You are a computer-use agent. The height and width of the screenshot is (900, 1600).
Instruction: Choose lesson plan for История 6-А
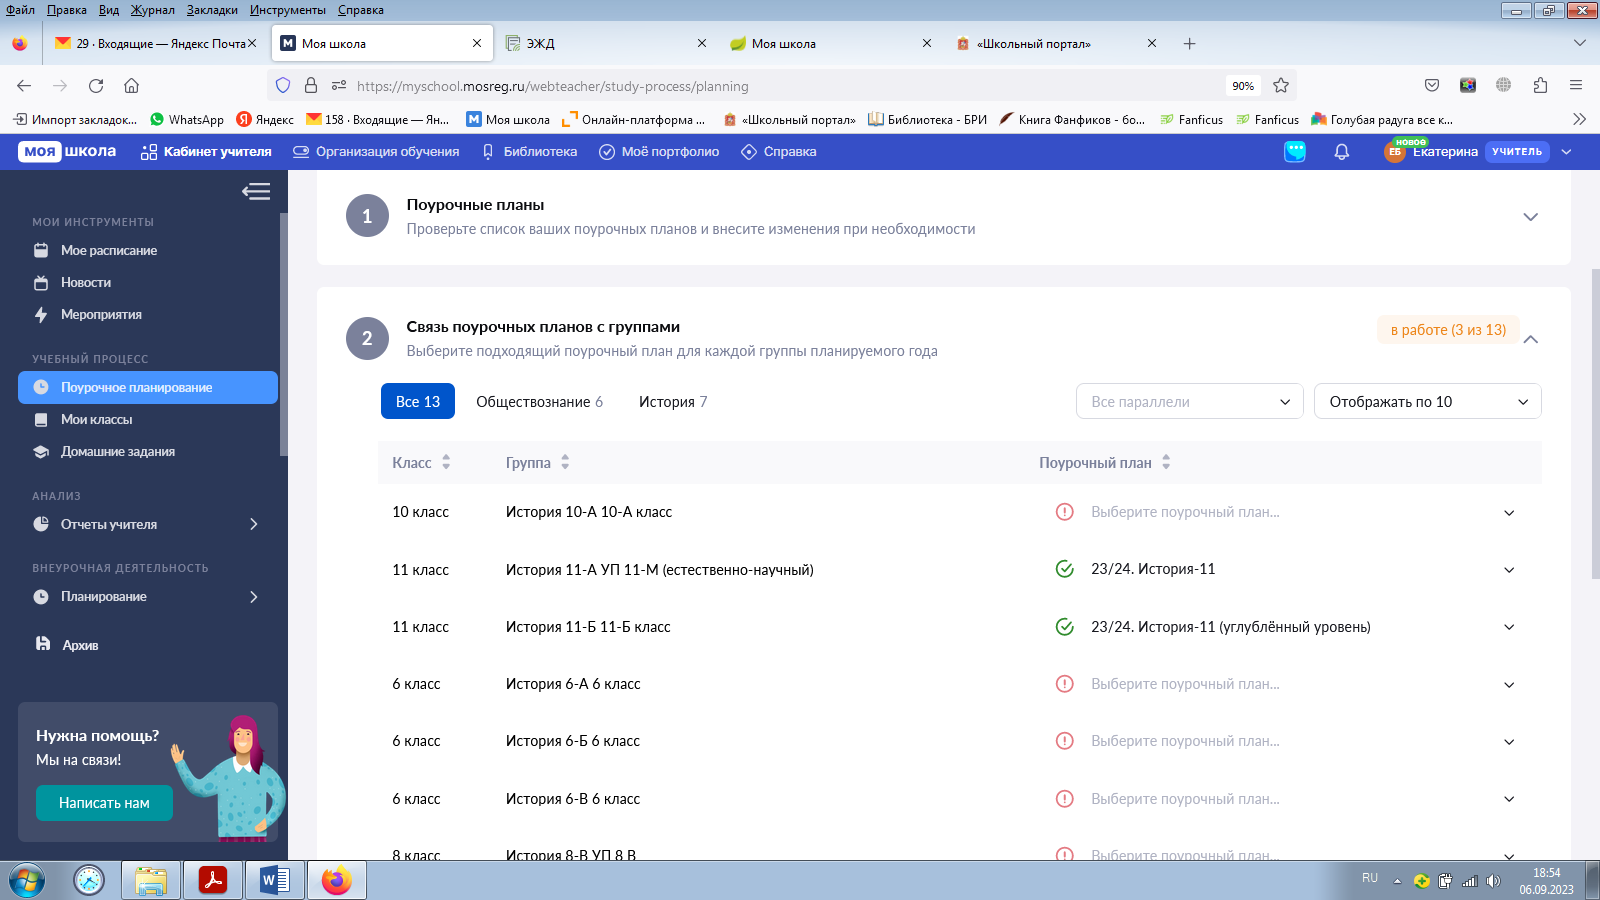tap(1285, 684)
